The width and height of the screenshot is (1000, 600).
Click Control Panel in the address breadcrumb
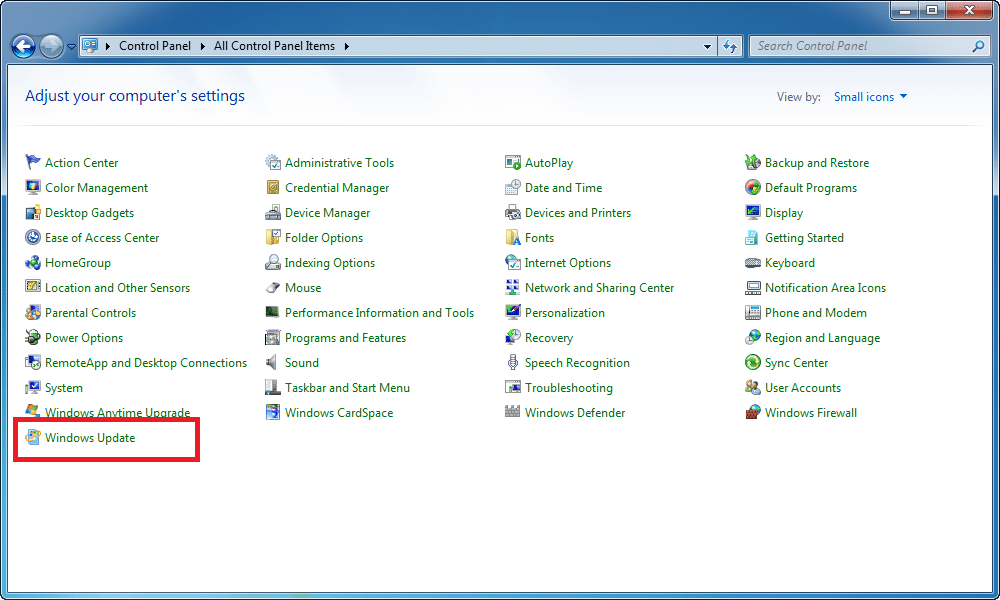tap(154, 46)
